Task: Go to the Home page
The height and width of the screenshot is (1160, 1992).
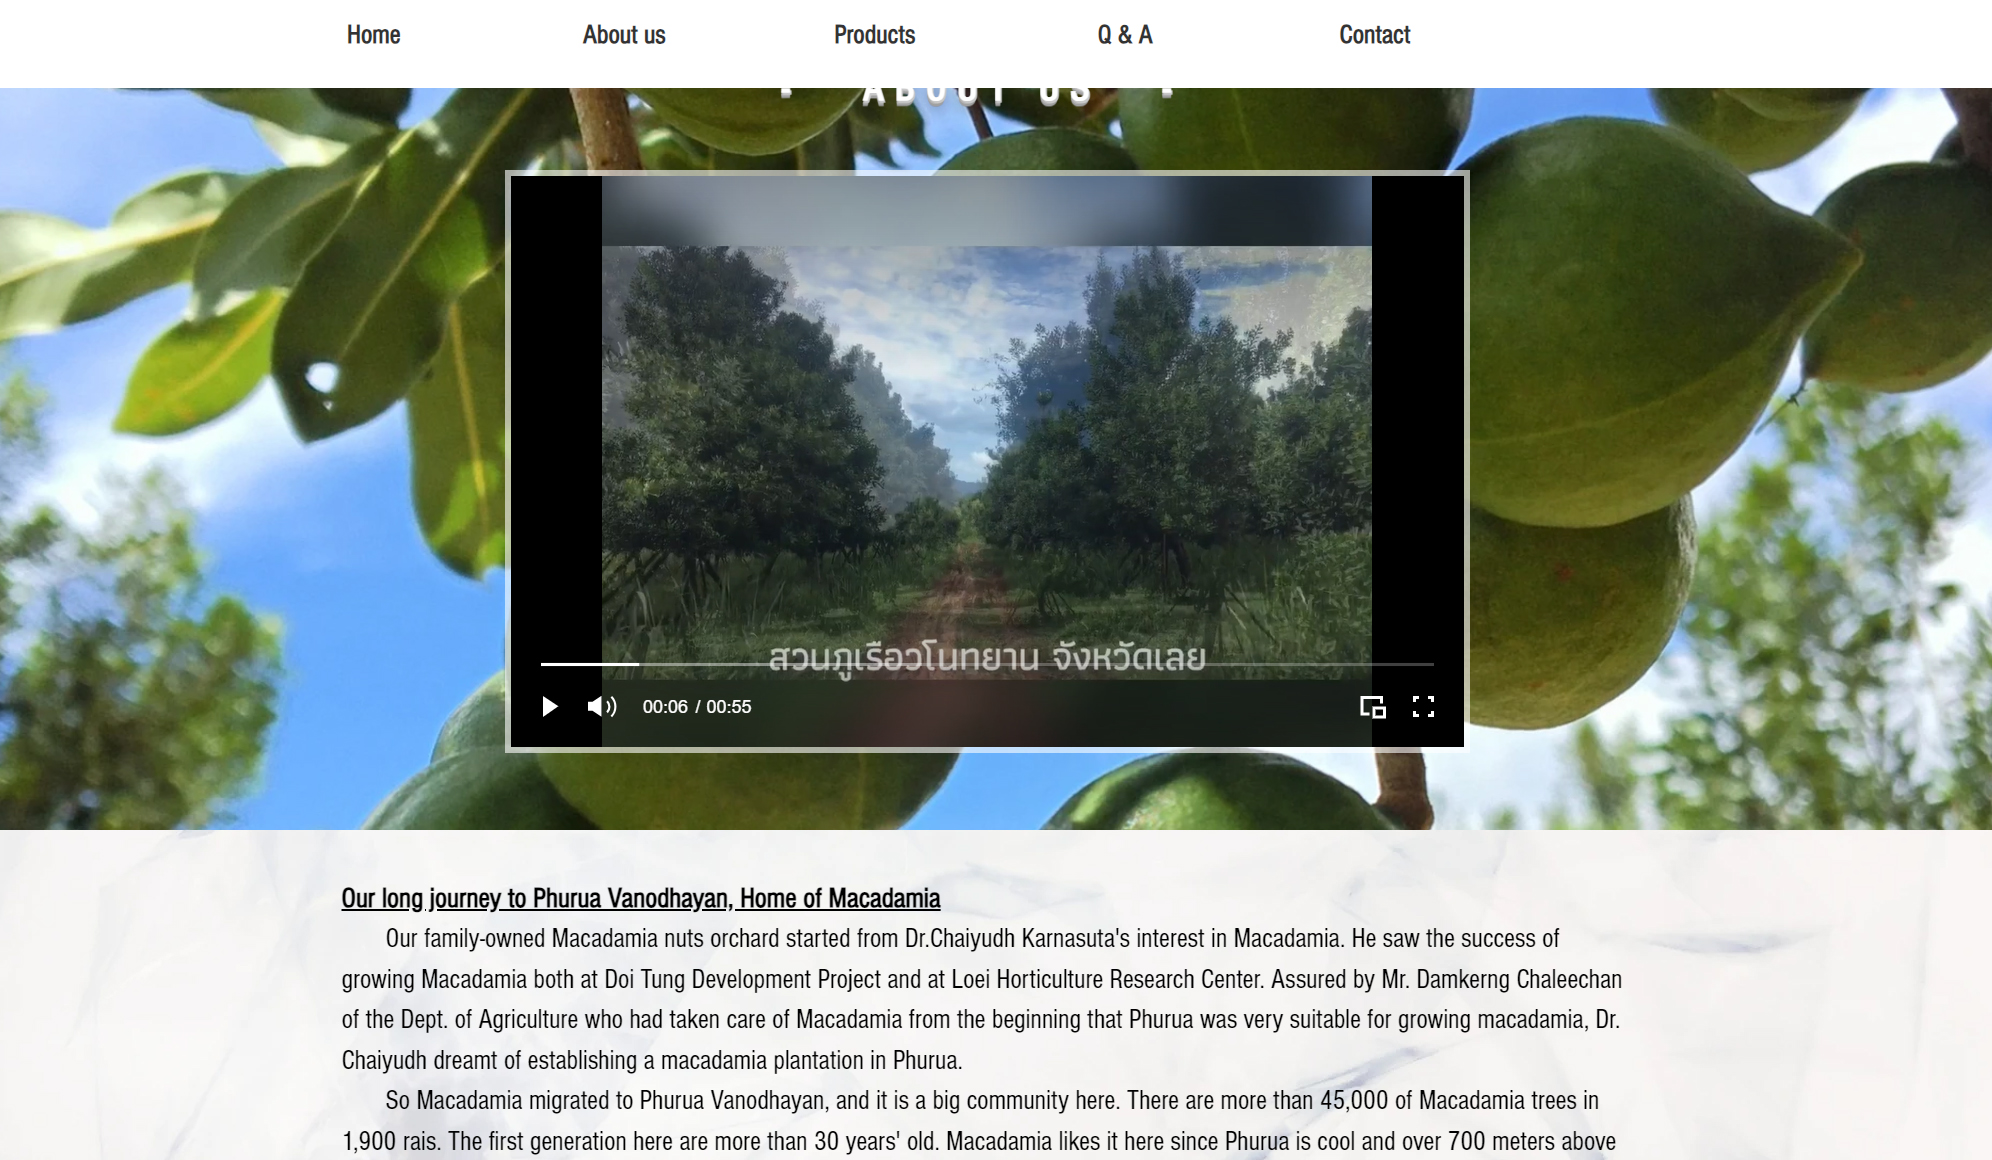Action: tap(373, 35)
